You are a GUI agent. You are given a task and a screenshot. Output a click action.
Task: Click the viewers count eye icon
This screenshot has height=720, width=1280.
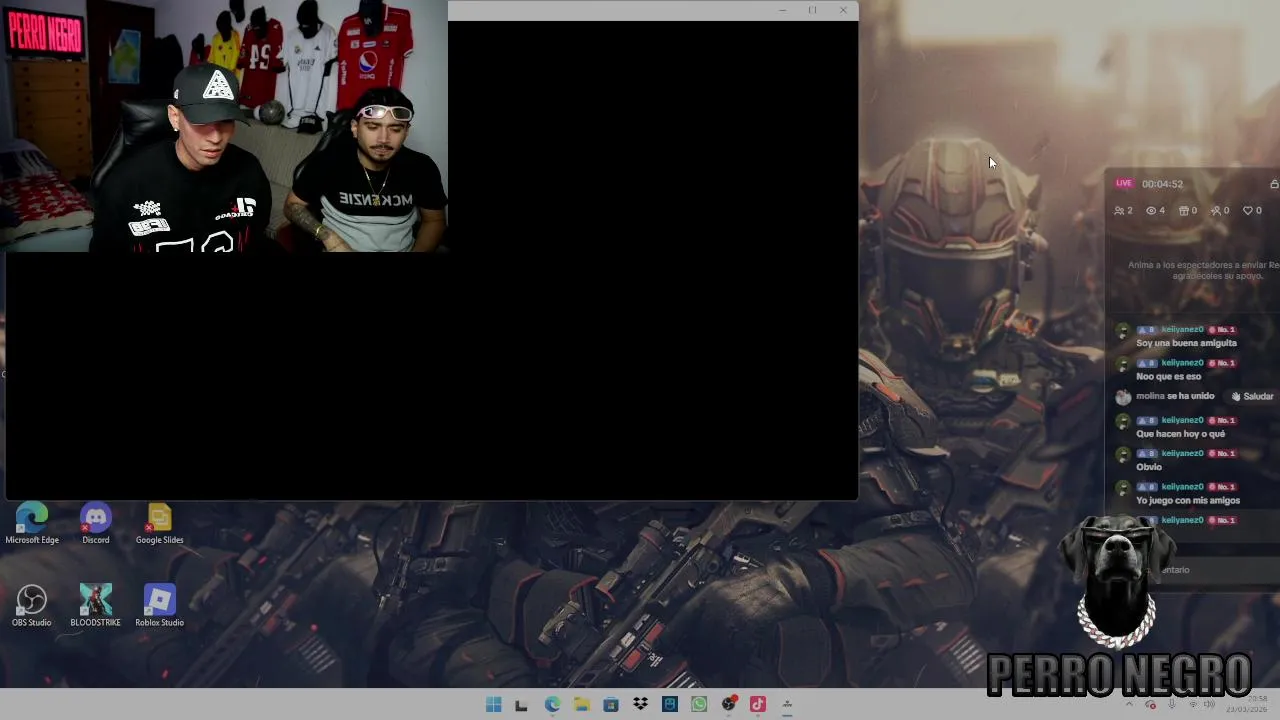tap(1155, 211)
